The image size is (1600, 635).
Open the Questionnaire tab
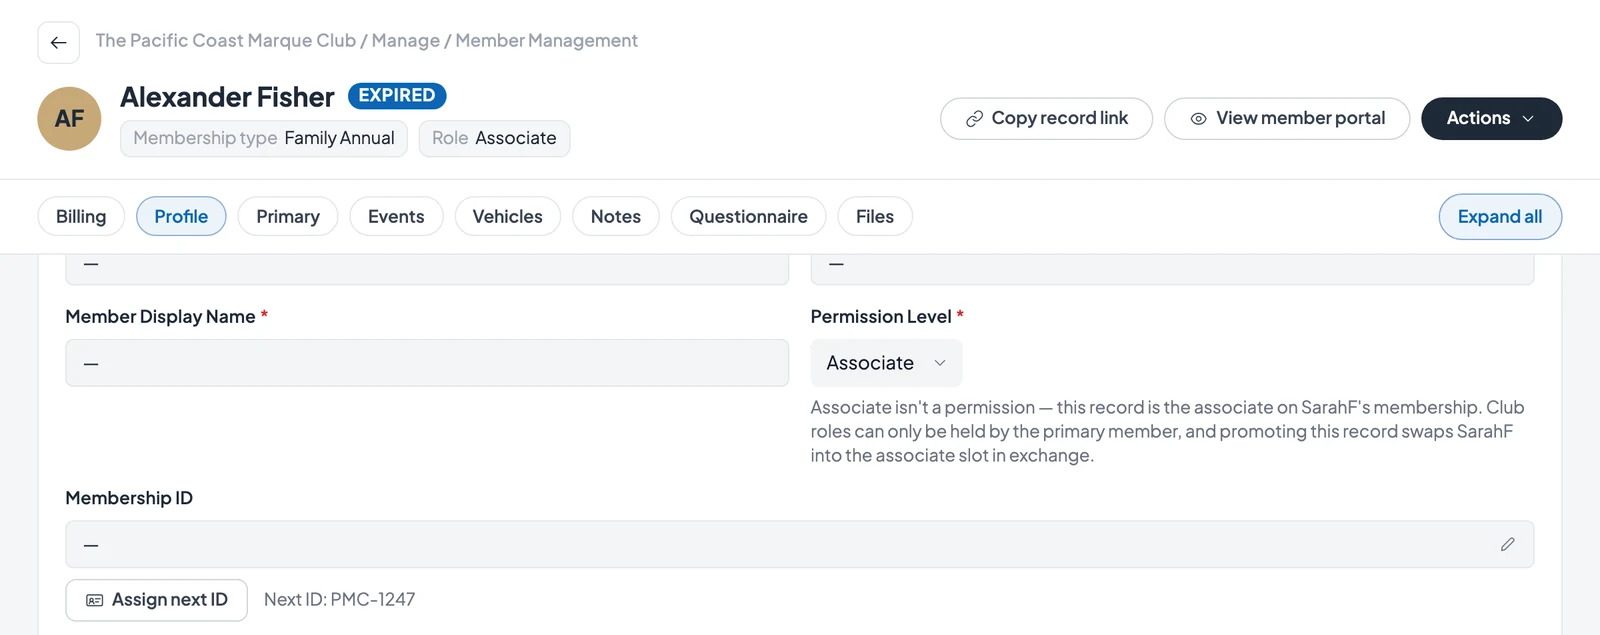pyautogui.click(x=748, y=216)
